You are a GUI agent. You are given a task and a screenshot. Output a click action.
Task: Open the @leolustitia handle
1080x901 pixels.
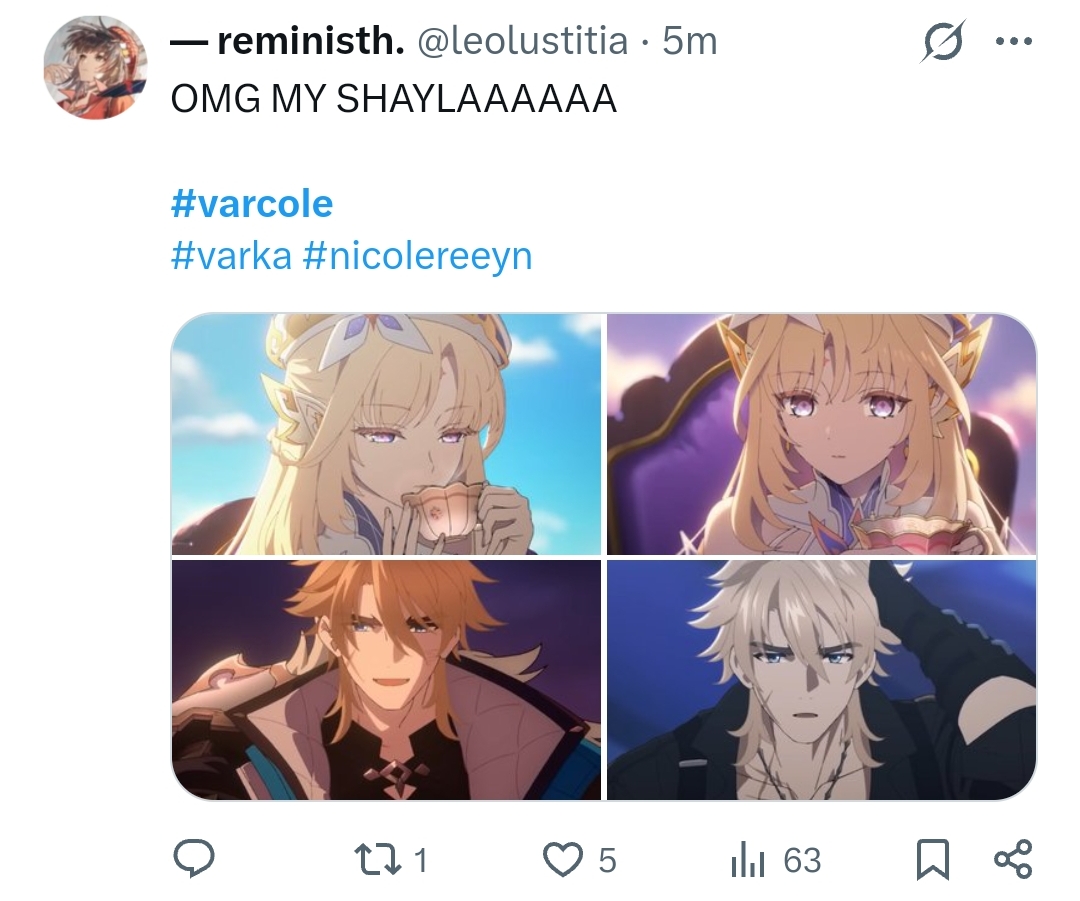[x=523, y=41]
